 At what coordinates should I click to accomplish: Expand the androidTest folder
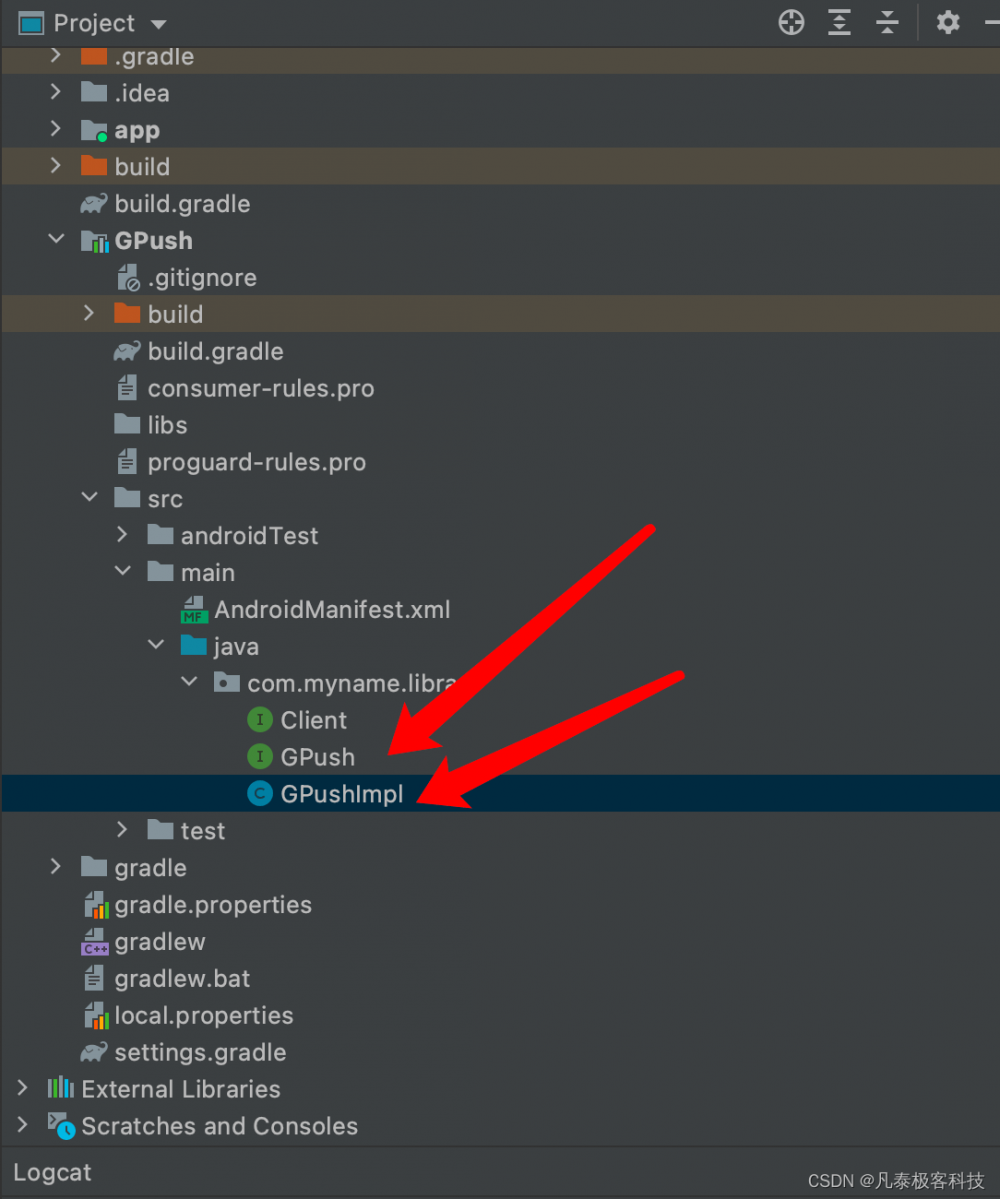pyautogui.click(x=122, y=535)
